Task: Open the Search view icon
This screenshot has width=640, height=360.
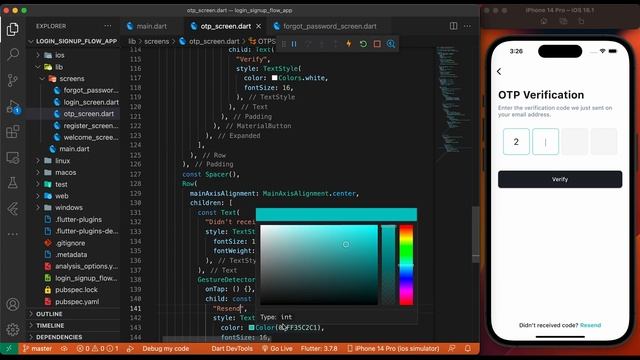Action: (13, 54)
